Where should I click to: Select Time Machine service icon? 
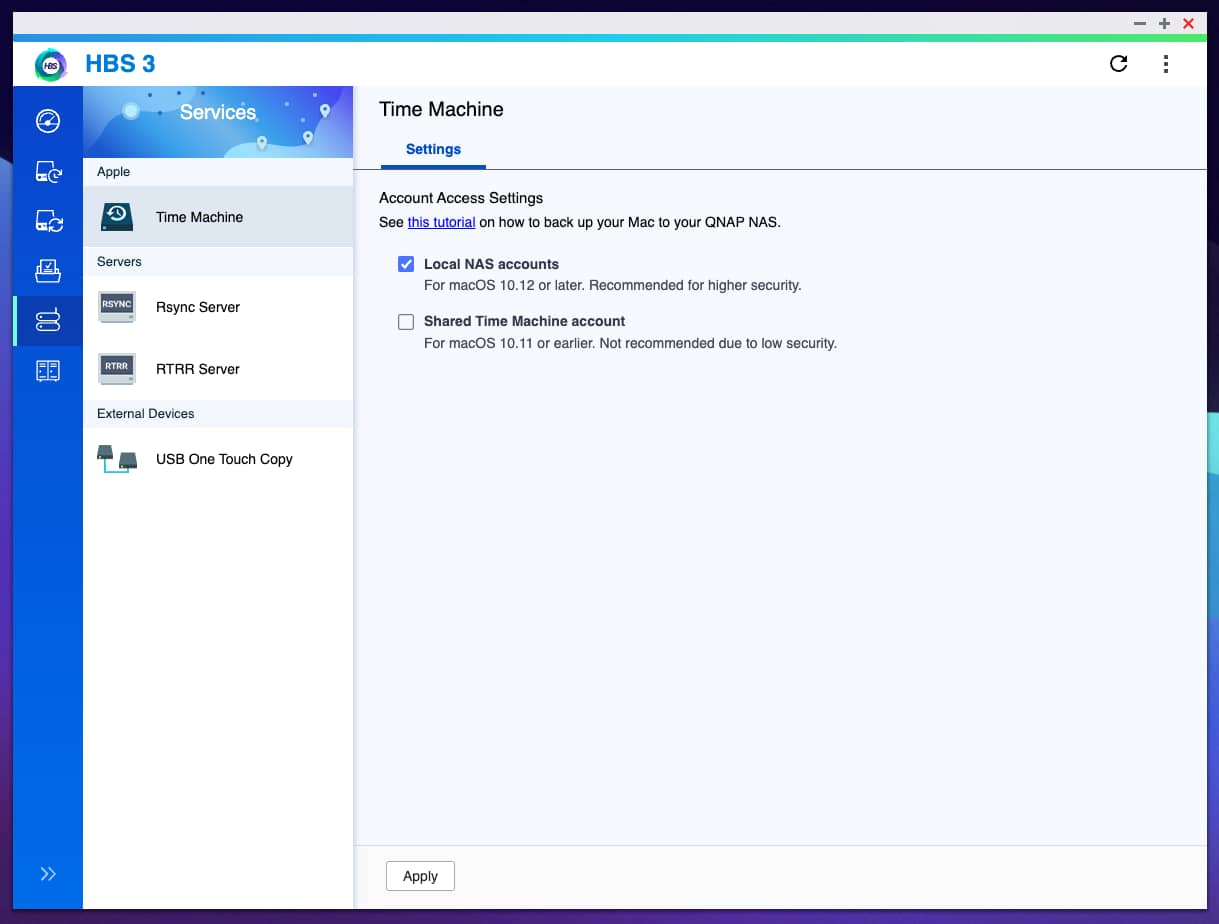tap(117, 217)
